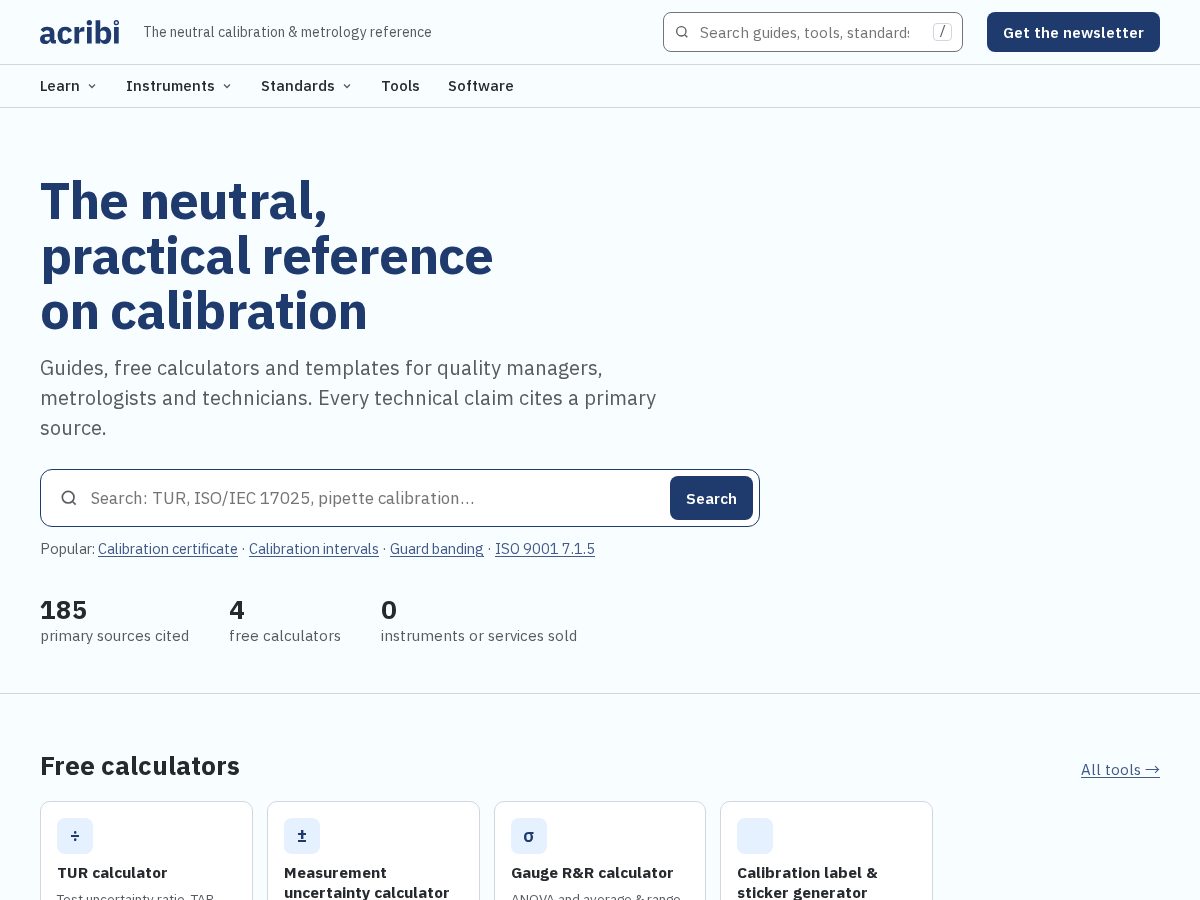Open the TUR calculator card title
1200x900 pixels.
112,873
